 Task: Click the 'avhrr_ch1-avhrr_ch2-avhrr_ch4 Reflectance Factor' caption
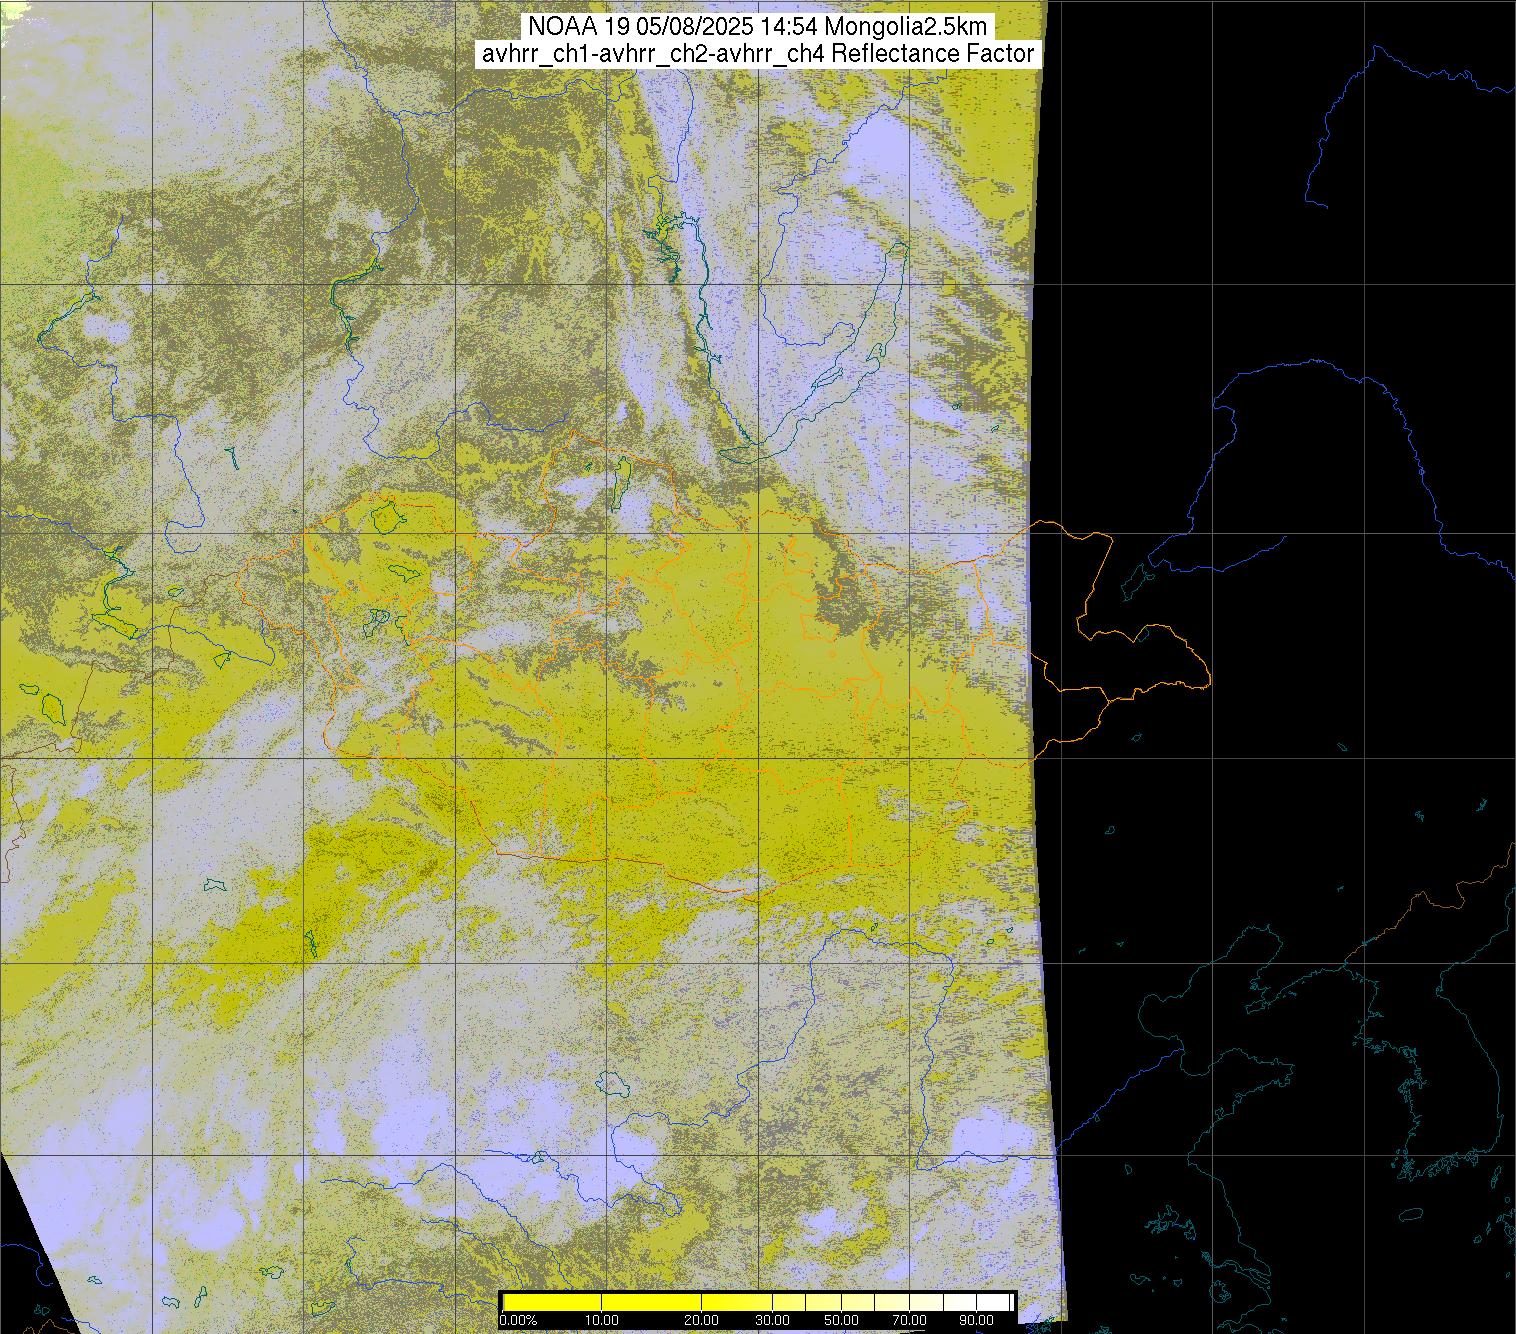point(757,54)
